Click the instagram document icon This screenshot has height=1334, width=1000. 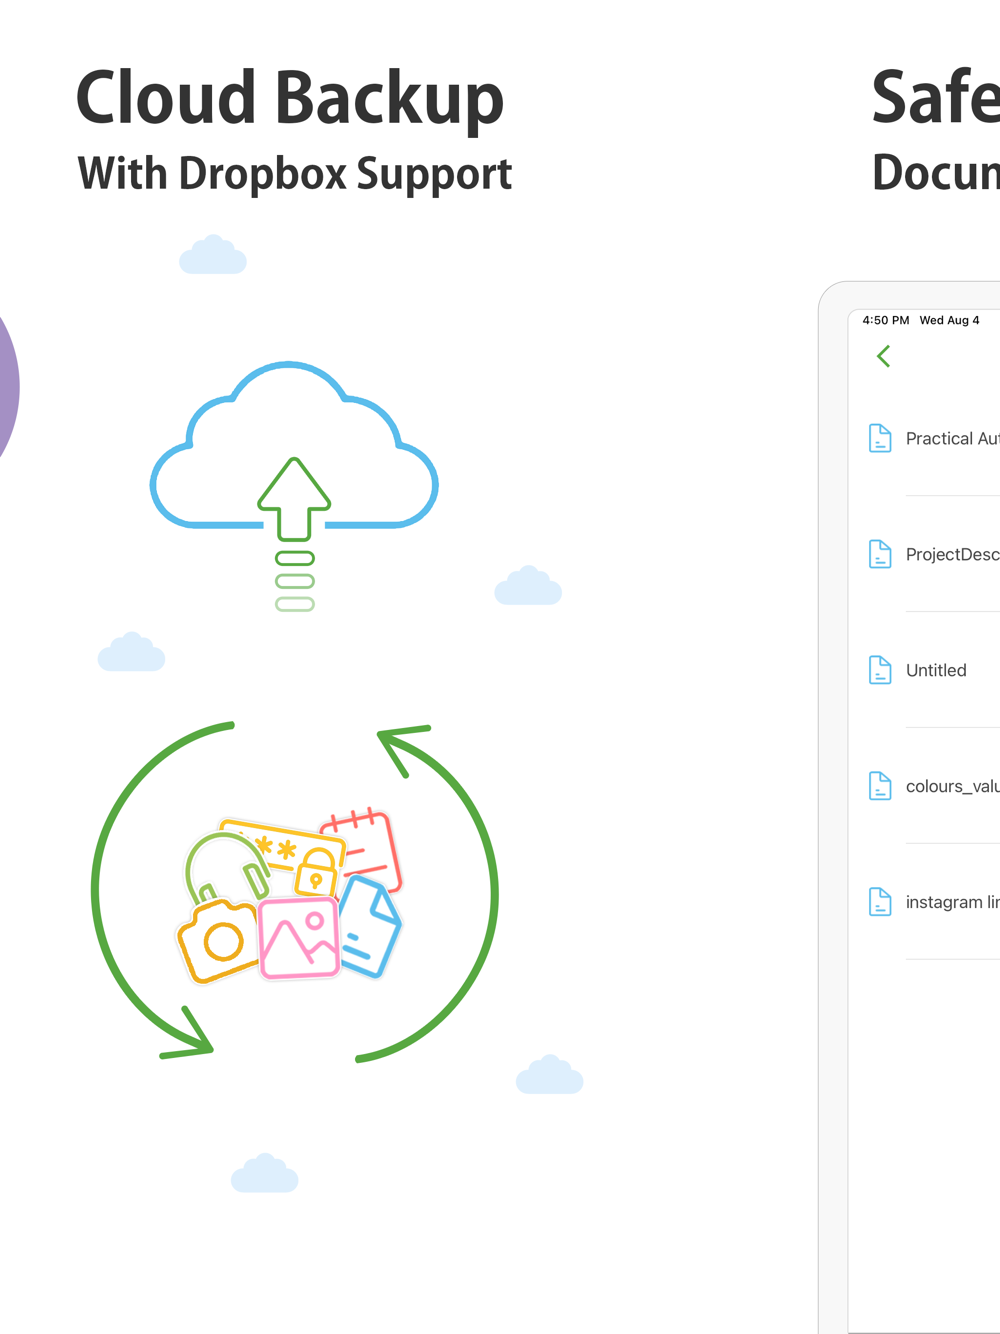tap(880, 902)
